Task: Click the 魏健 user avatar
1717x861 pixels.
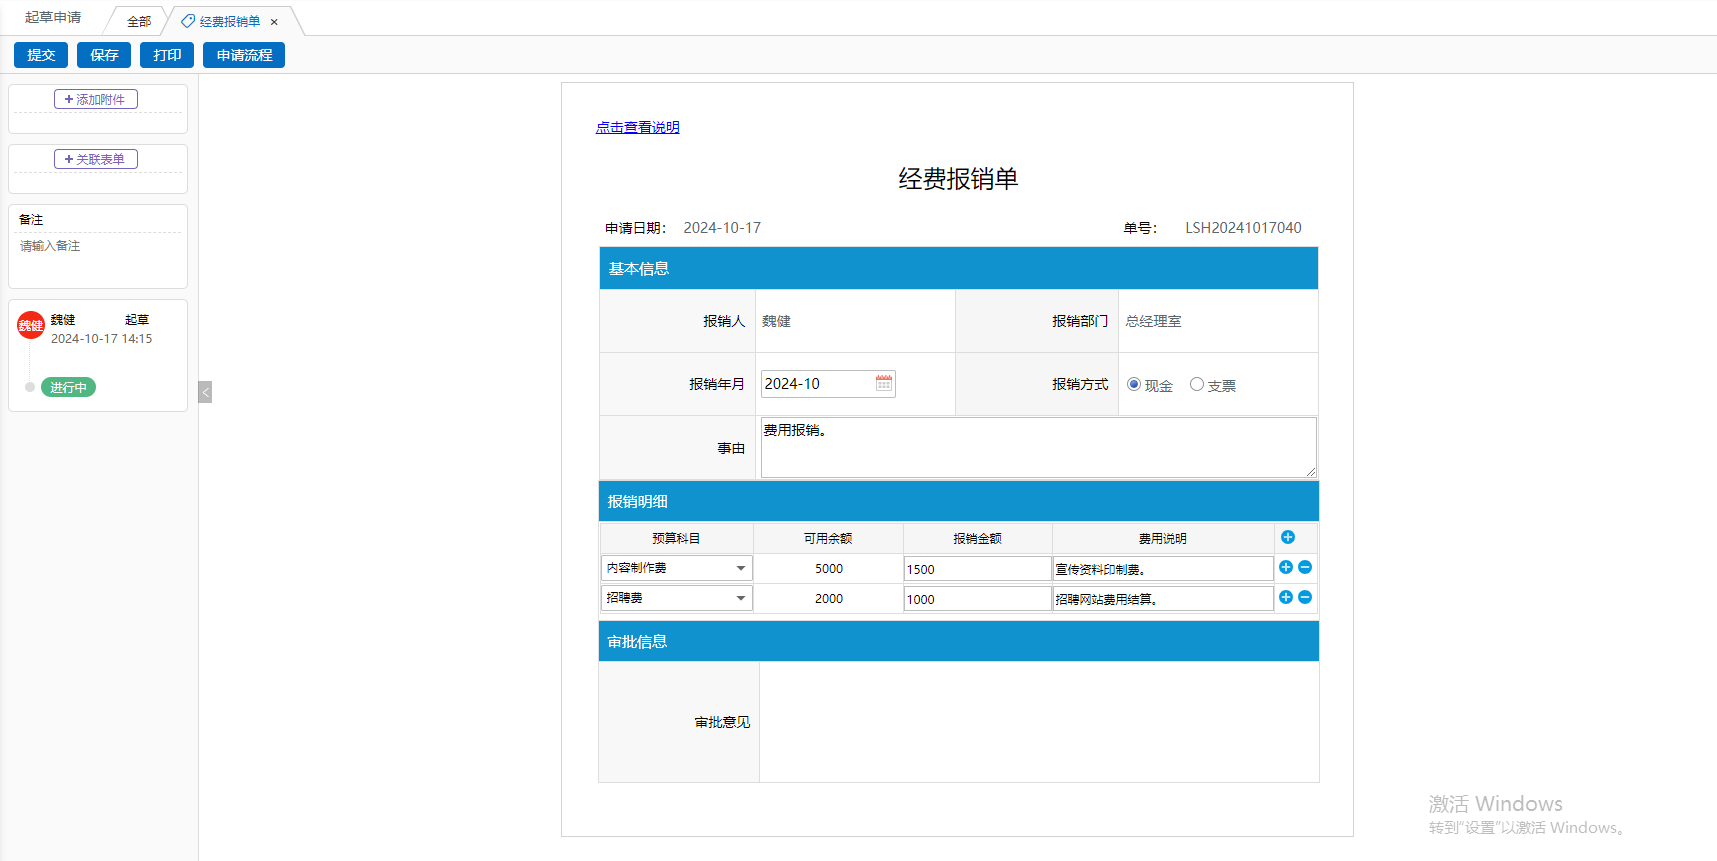Action: coord(31,325)
